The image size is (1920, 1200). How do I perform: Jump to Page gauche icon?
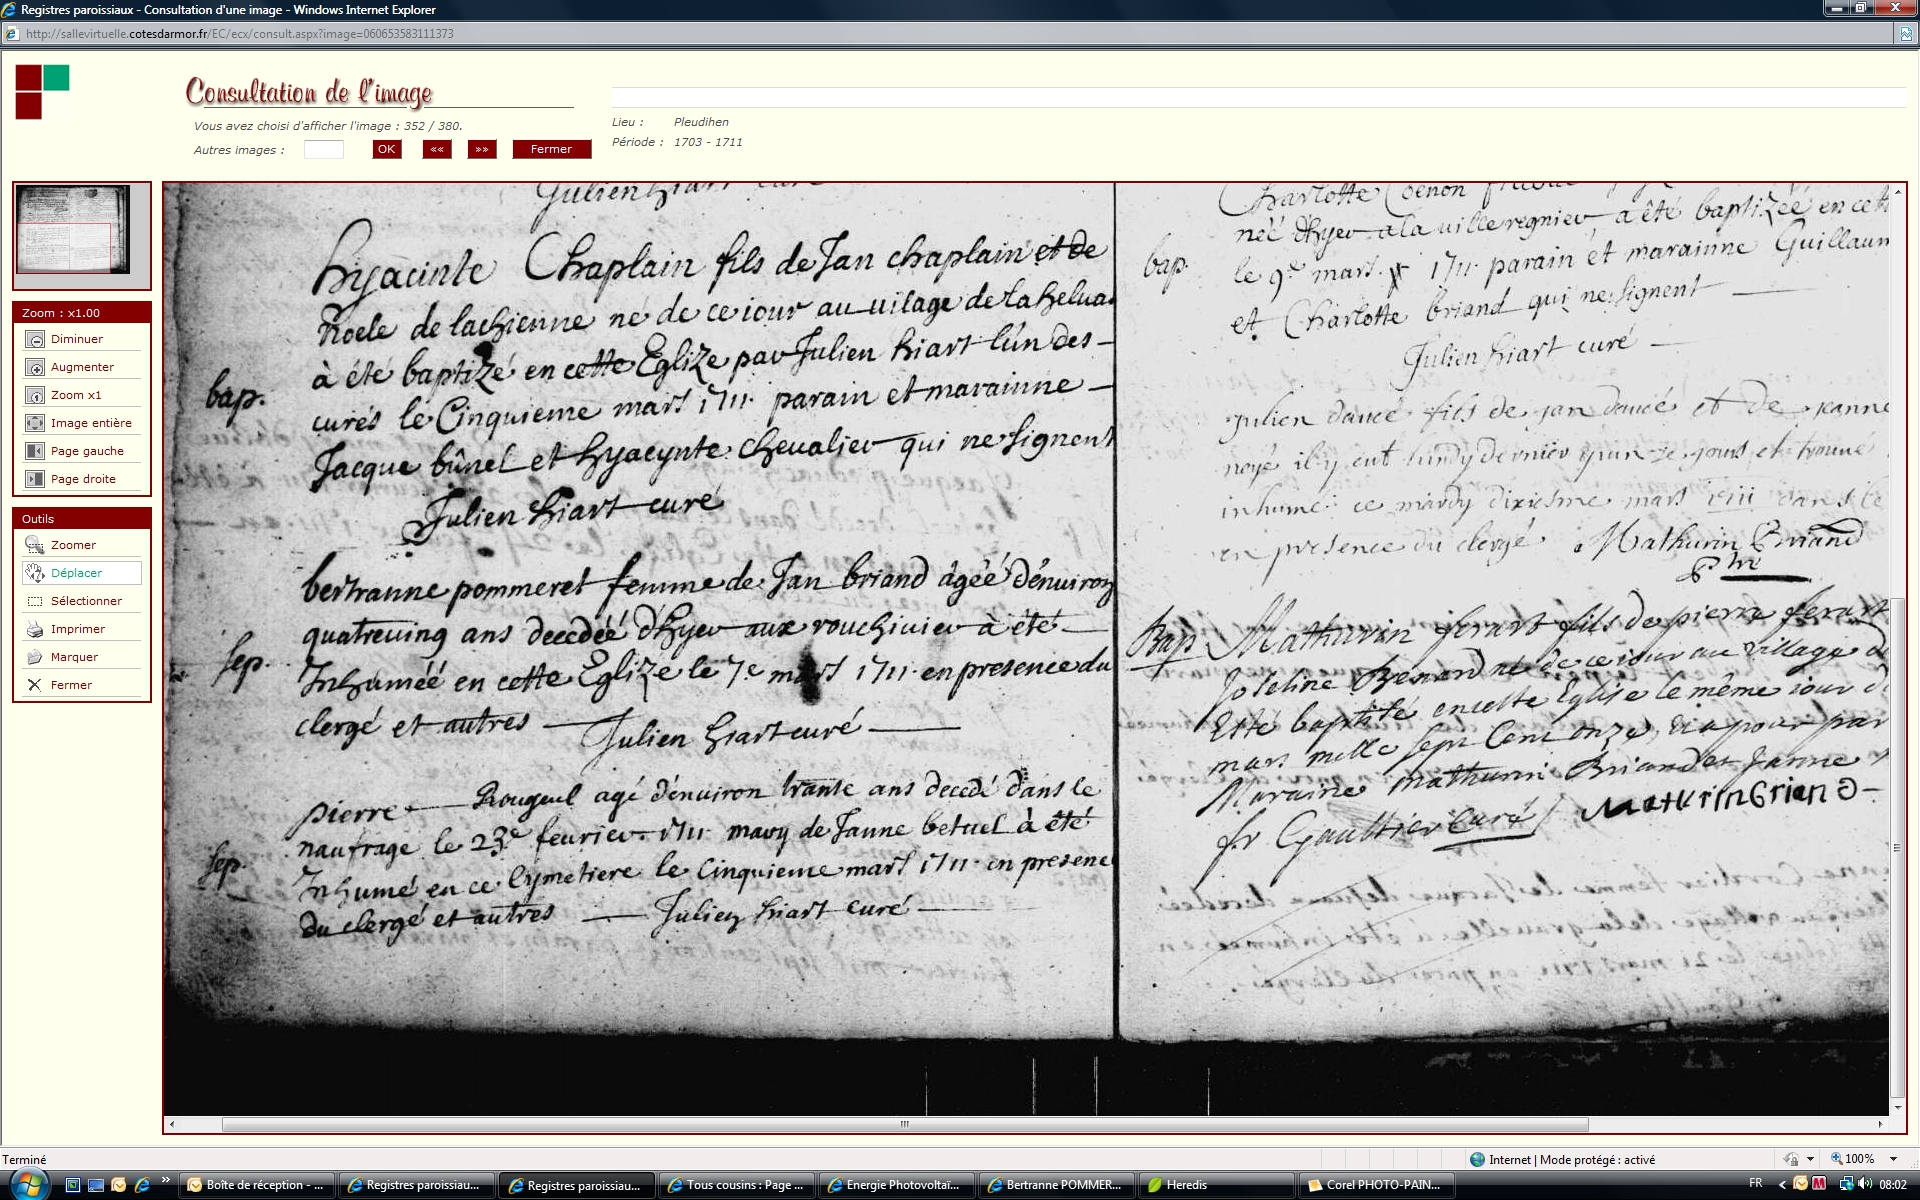[35, 452]
